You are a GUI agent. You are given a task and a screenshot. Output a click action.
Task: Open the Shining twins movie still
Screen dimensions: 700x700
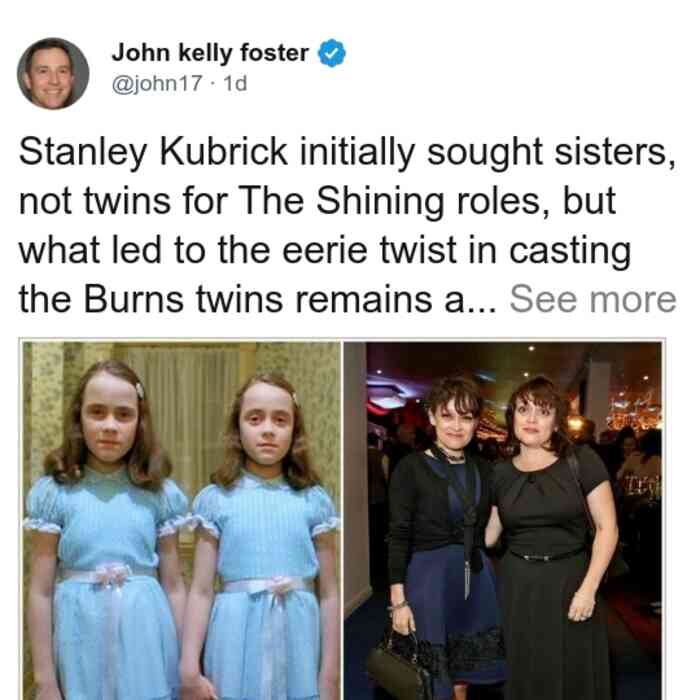click(x=182, y=521)
